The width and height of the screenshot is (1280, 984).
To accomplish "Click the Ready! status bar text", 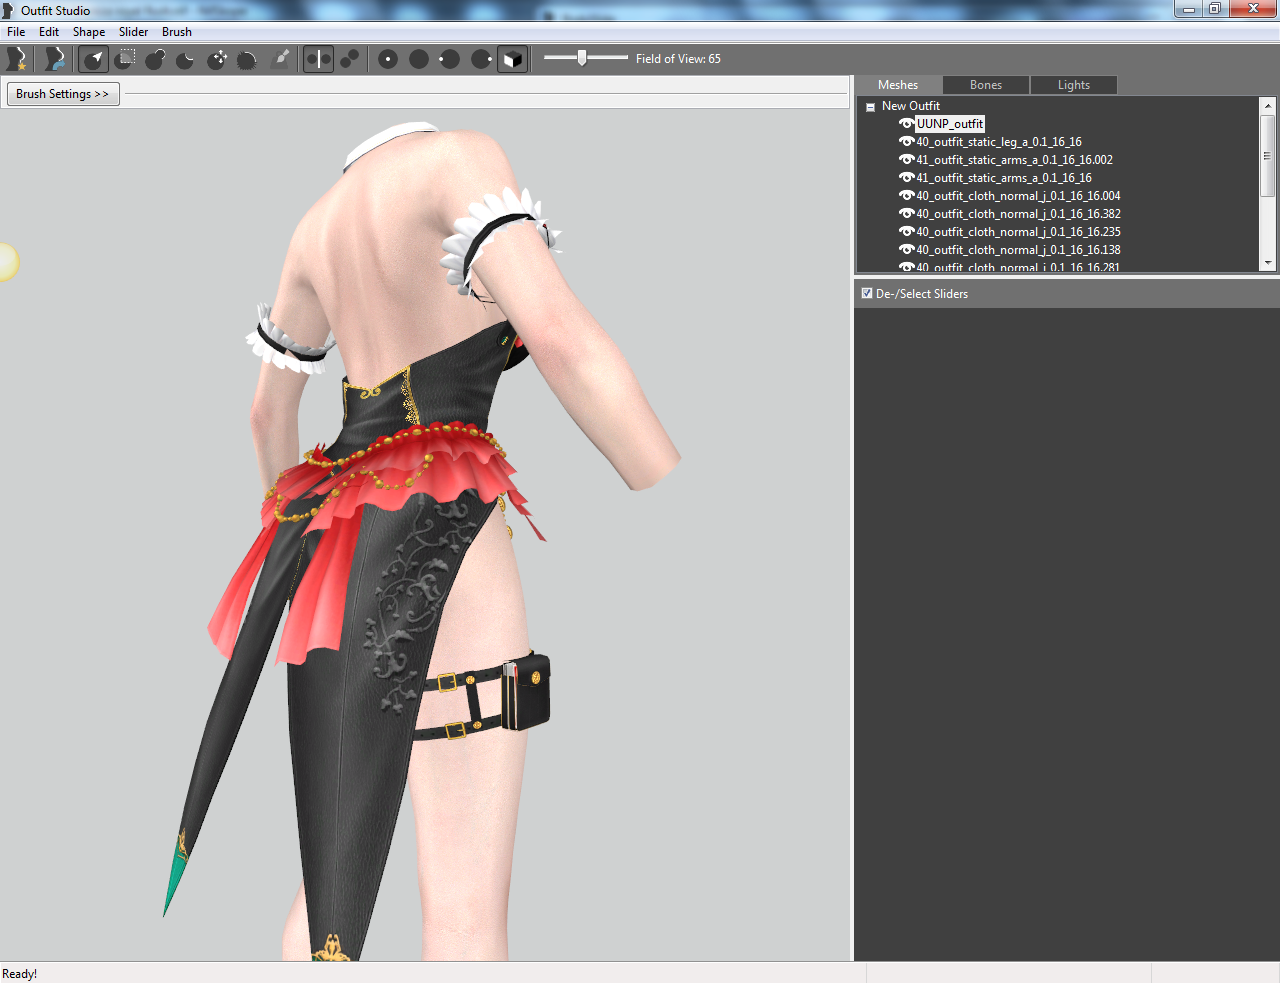I will 20,974.
